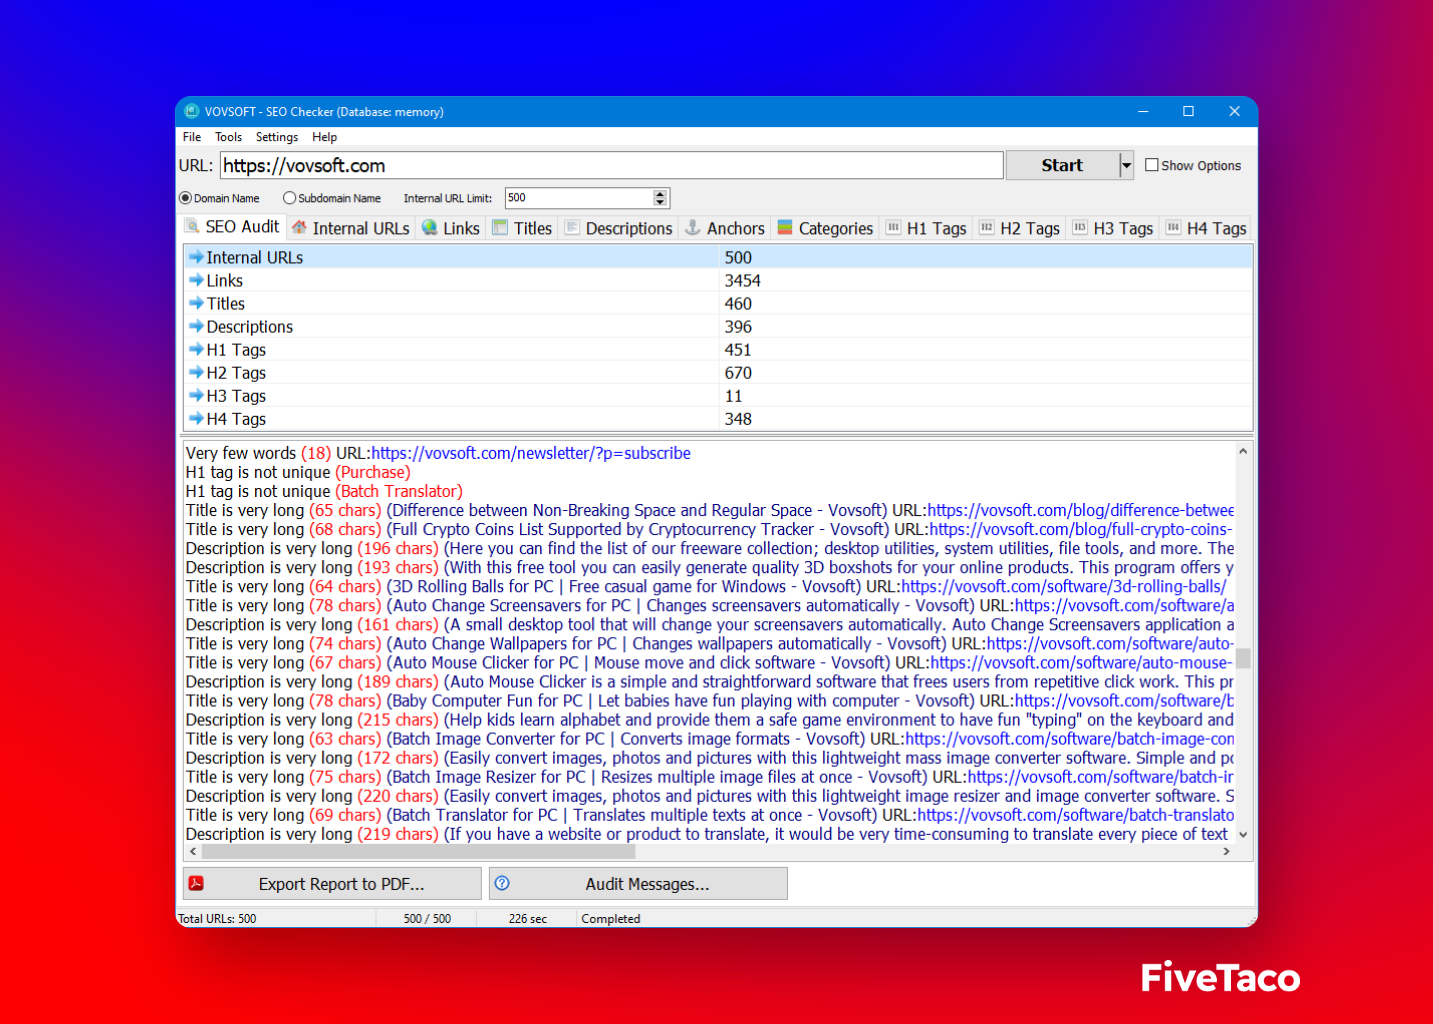Click the 'Total URLs: 500' status entry
The width and height of the screenshot is (1433, 1024).
click(217, 918)
